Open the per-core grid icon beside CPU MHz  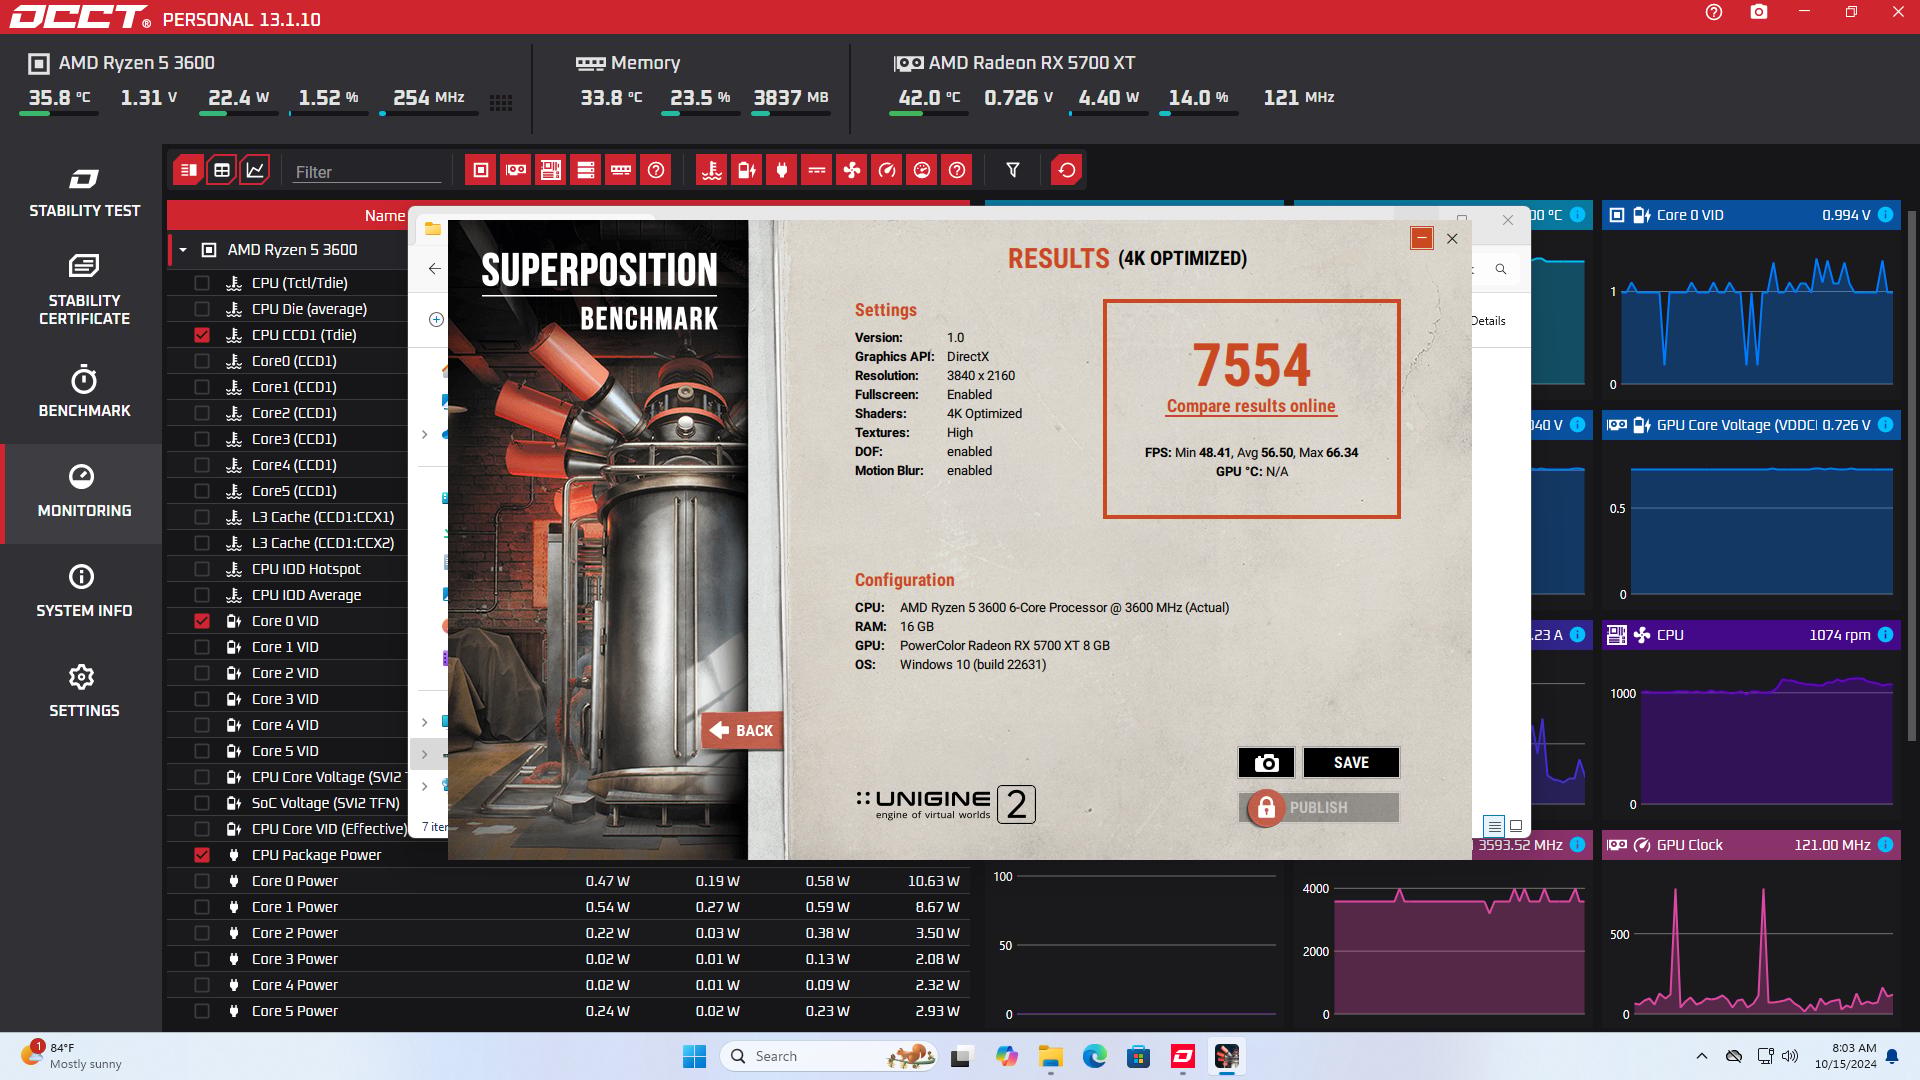[501, 102]
